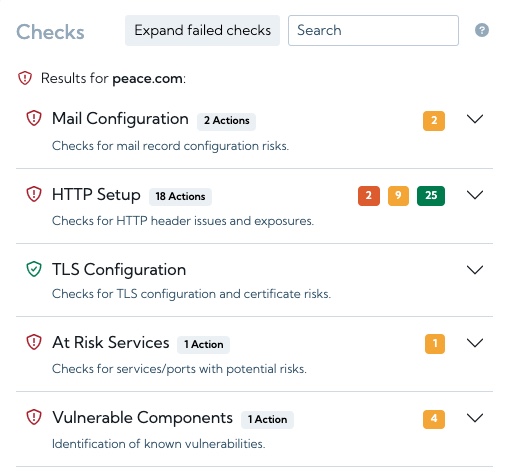Image resolution: width=507 pixels, height=476 pixels.
Task: Click the 18 Actions tag on HTTP Setup
Action: pyautogui.click(x=180, y=197)
